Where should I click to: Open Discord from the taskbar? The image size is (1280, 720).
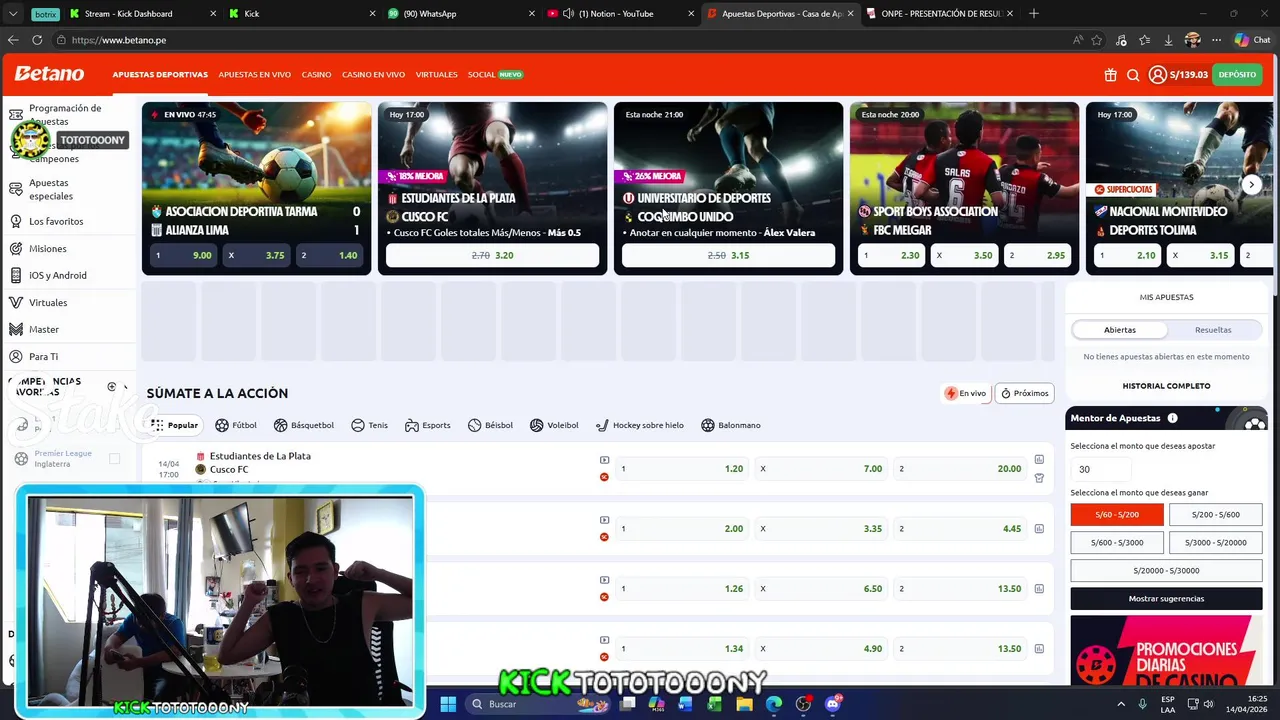tap(833, 704)
